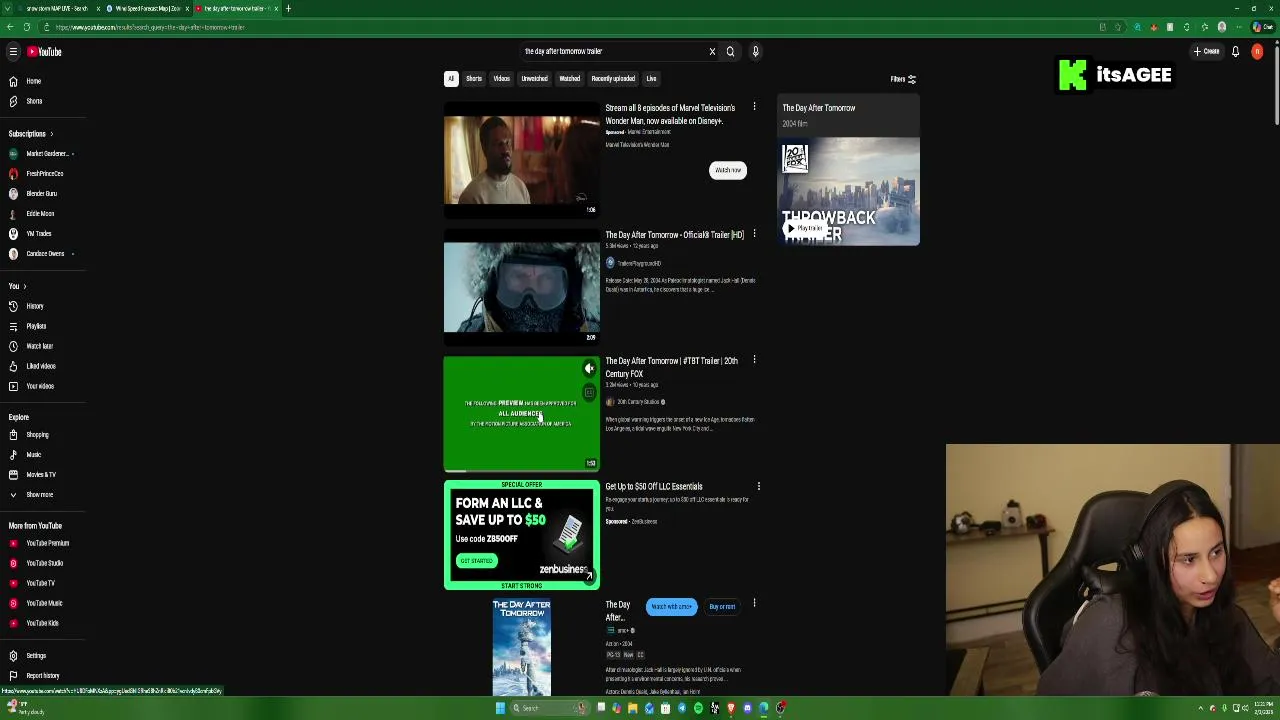Open options menu for Wonder Man ad
This screenshot has height=720, width=1280.
(754, 107)
